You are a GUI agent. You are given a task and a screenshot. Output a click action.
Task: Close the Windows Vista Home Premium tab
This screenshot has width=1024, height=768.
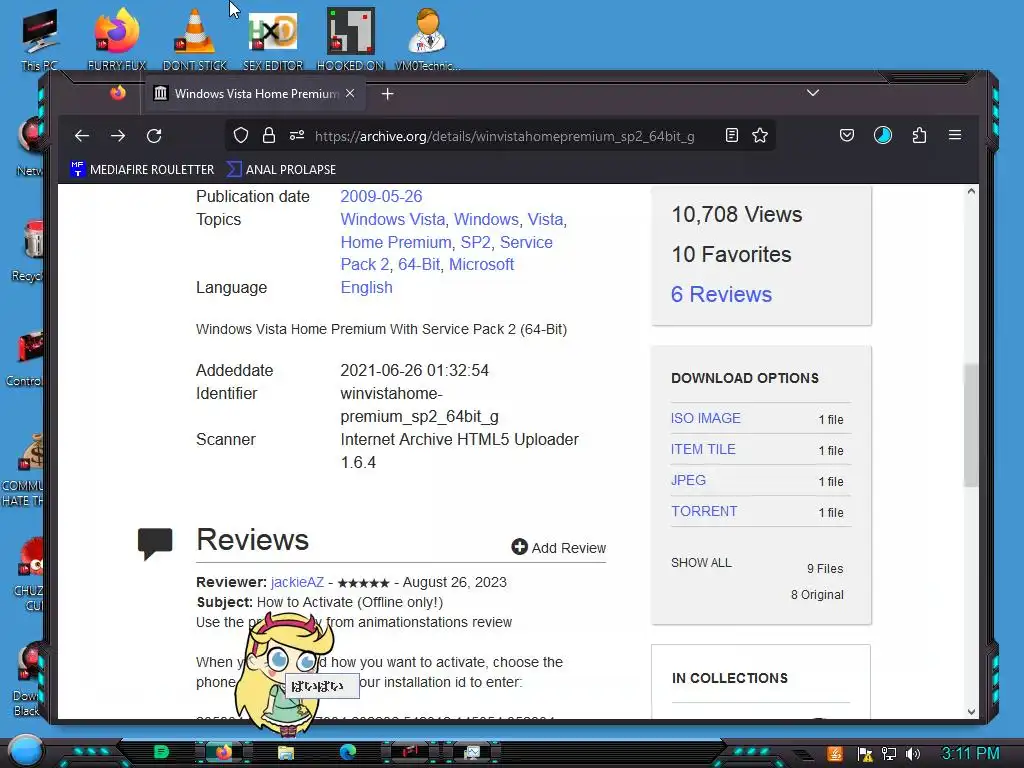350,93
